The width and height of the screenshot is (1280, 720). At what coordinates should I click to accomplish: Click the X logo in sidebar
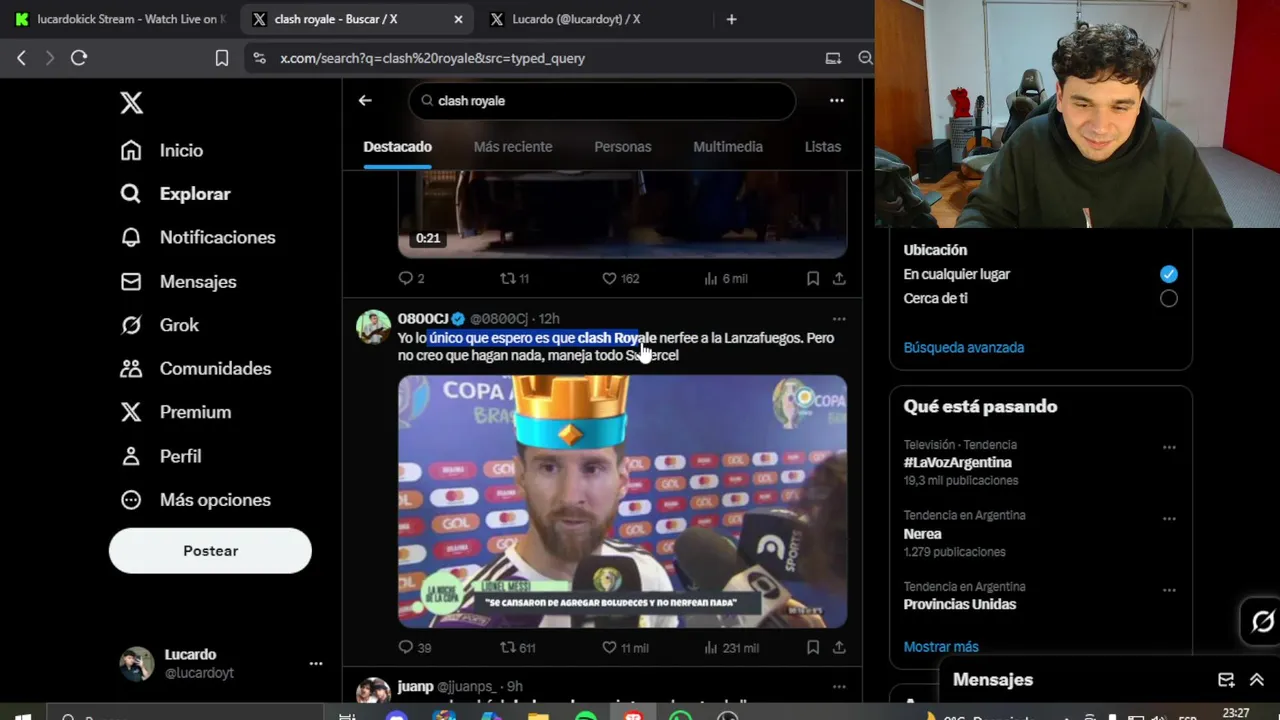(x=131, y=102)
